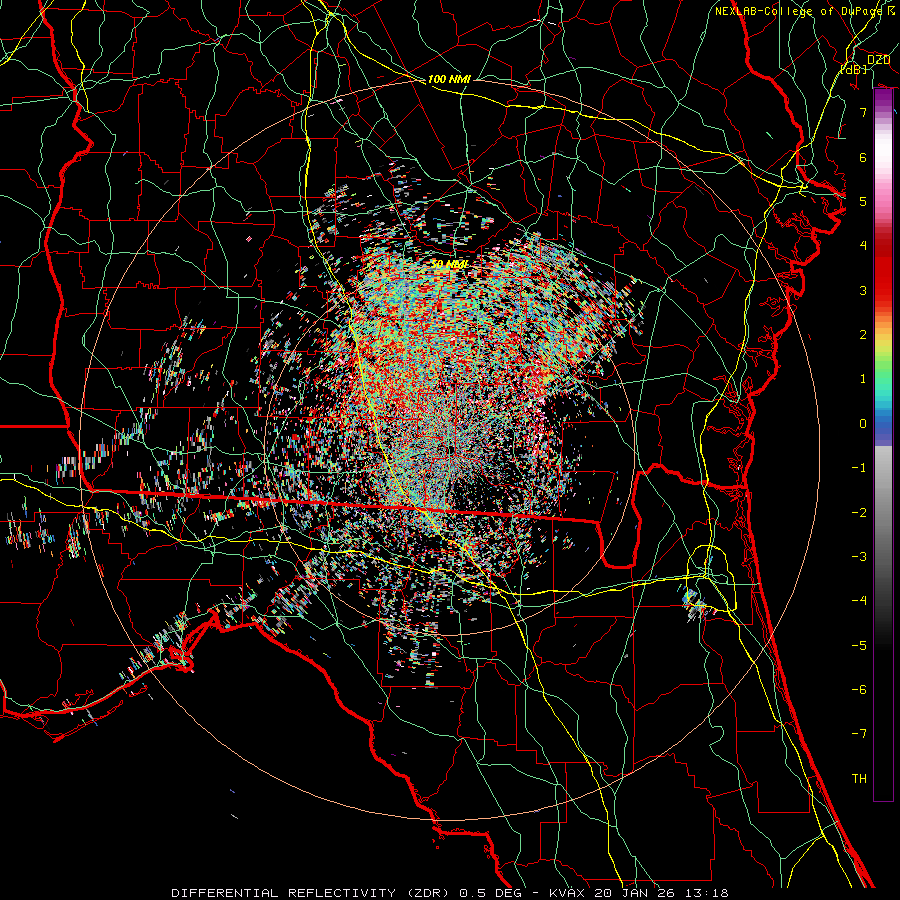The width and height of the screenshot is (900, 900).
Task: Select the "6" value on the dB scale
Action: point(863,157)
